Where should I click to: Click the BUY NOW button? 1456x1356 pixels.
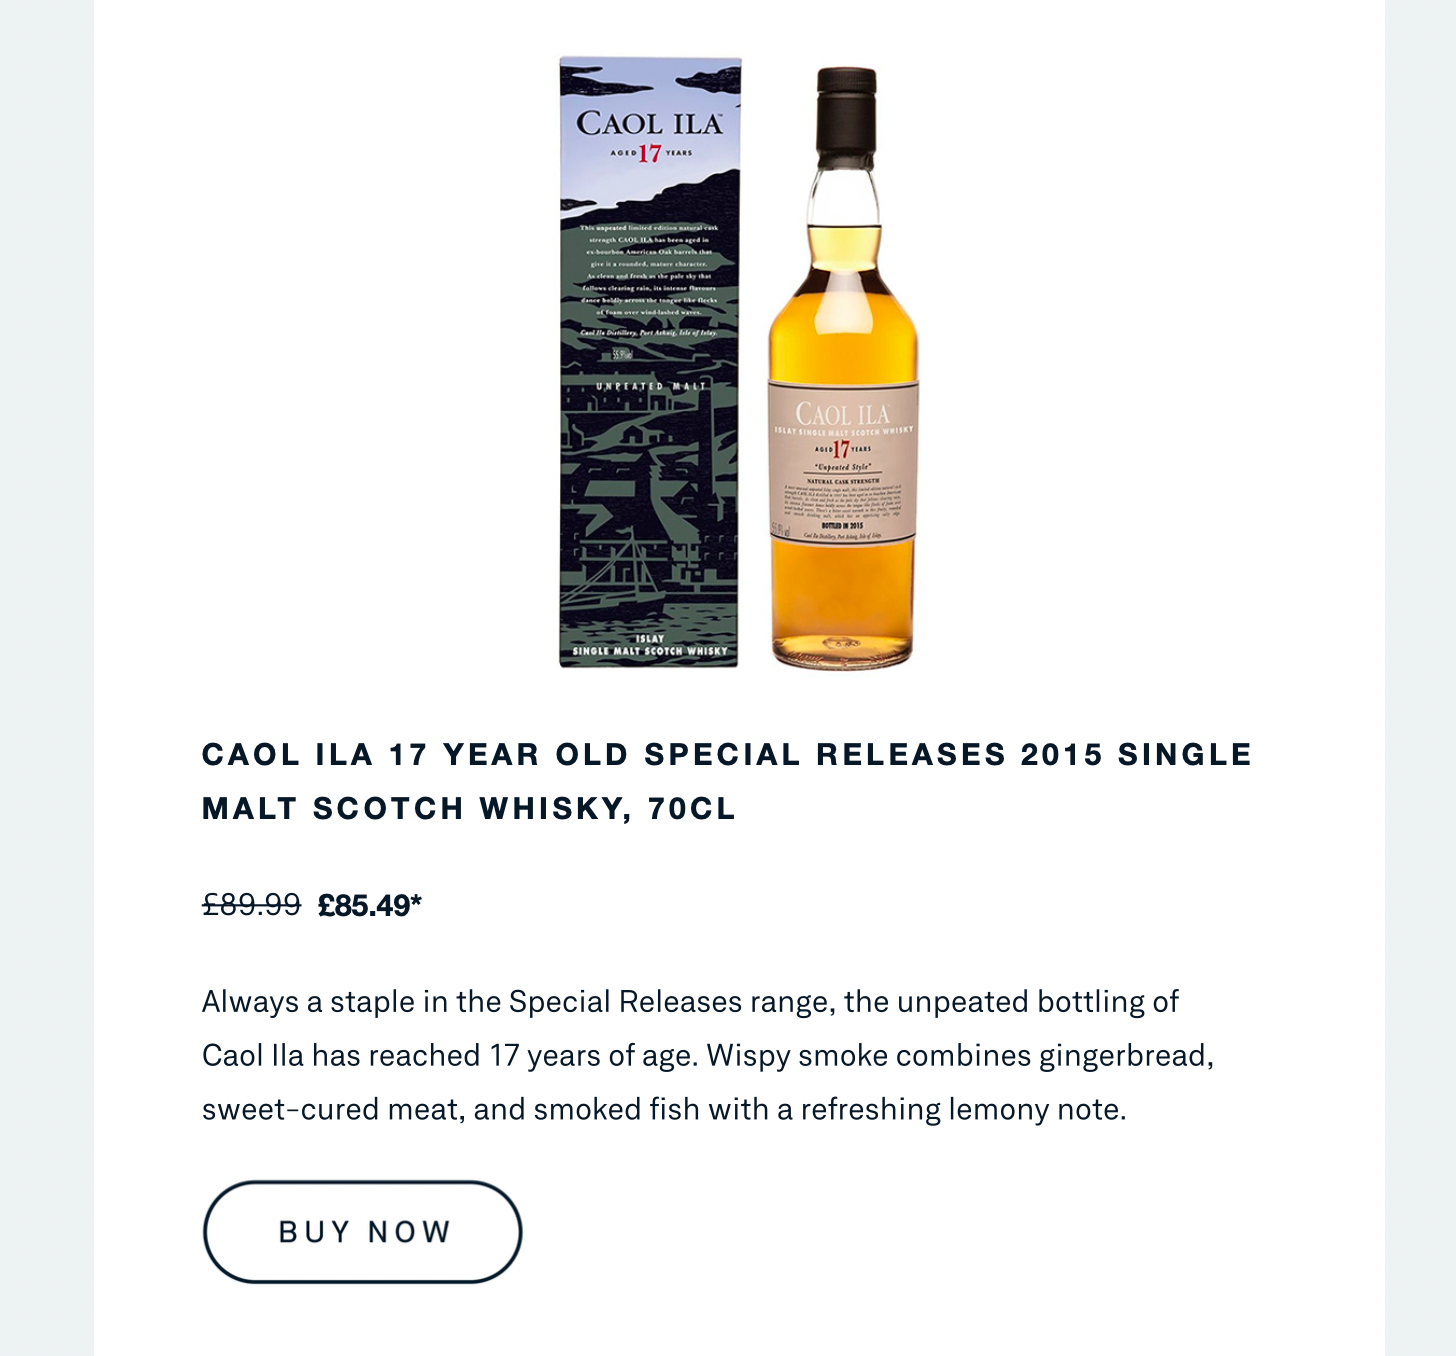click(x=362, y=1231)
